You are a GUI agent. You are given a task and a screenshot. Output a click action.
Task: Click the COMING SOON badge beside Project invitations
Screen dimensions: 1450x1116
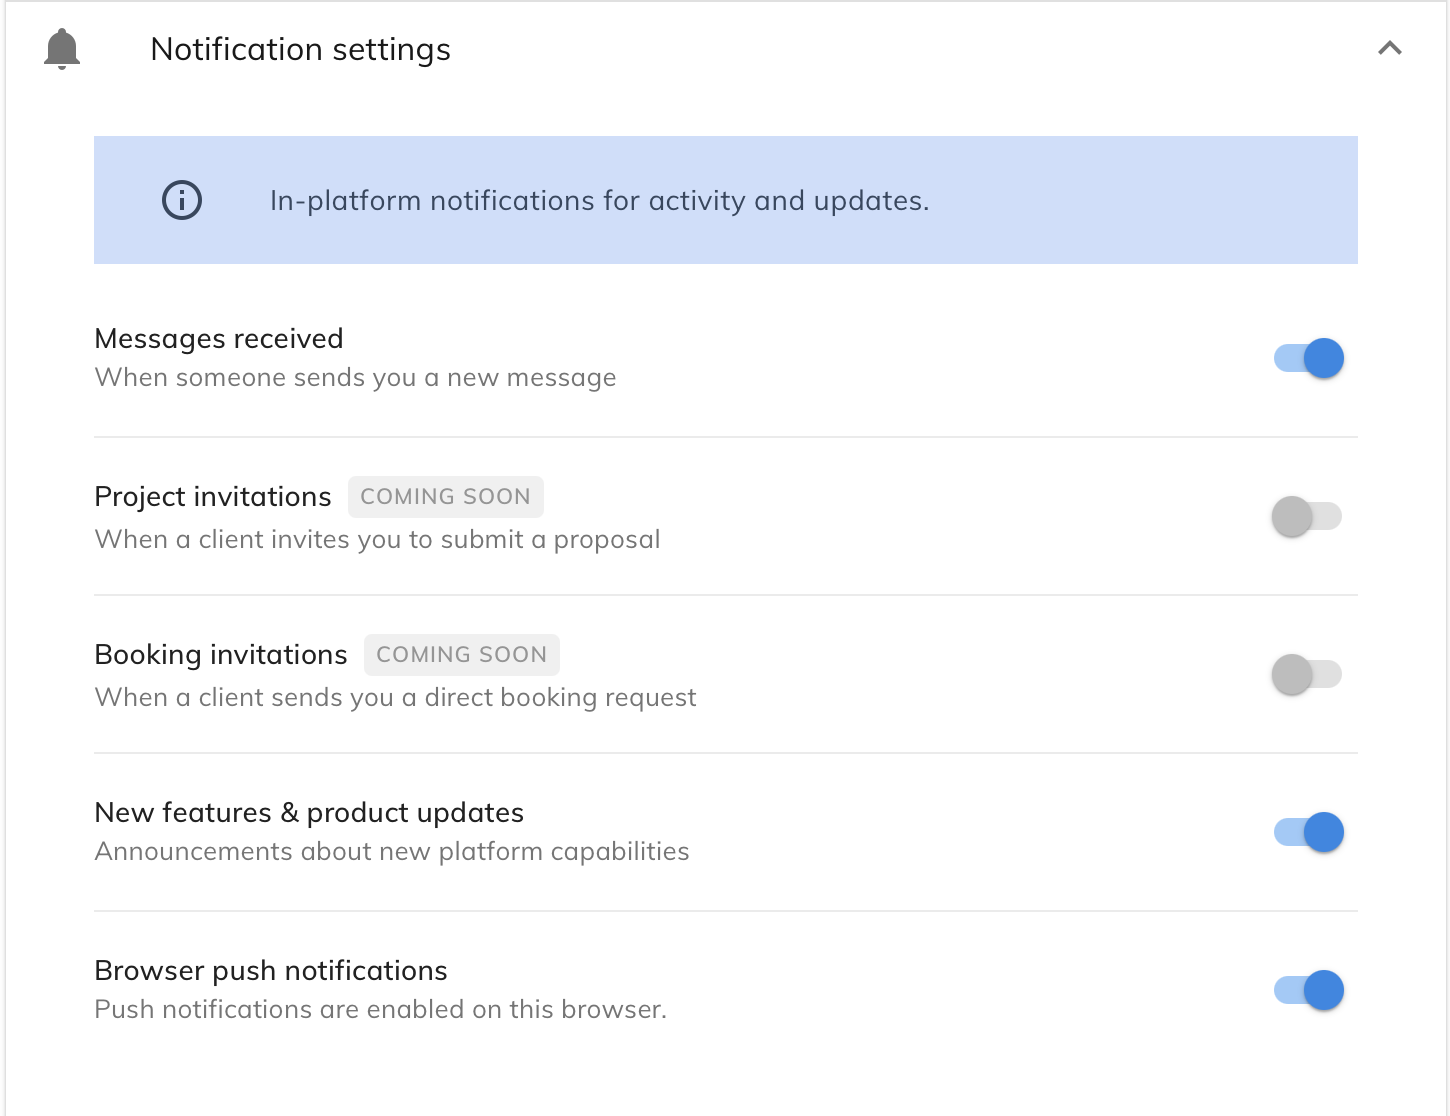click(x=445, y=497)
